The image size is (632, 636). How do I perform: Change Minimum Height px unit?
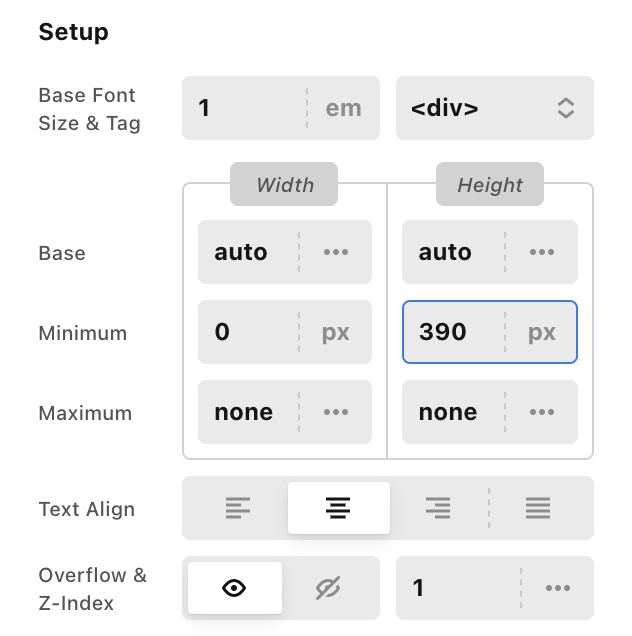coord(541,332)
